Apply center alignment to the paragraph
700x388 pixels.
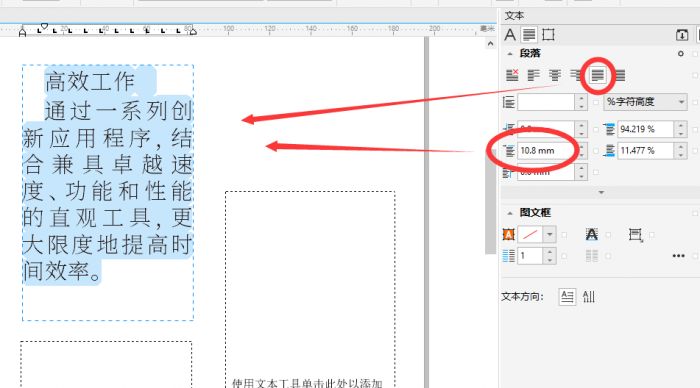555,75
